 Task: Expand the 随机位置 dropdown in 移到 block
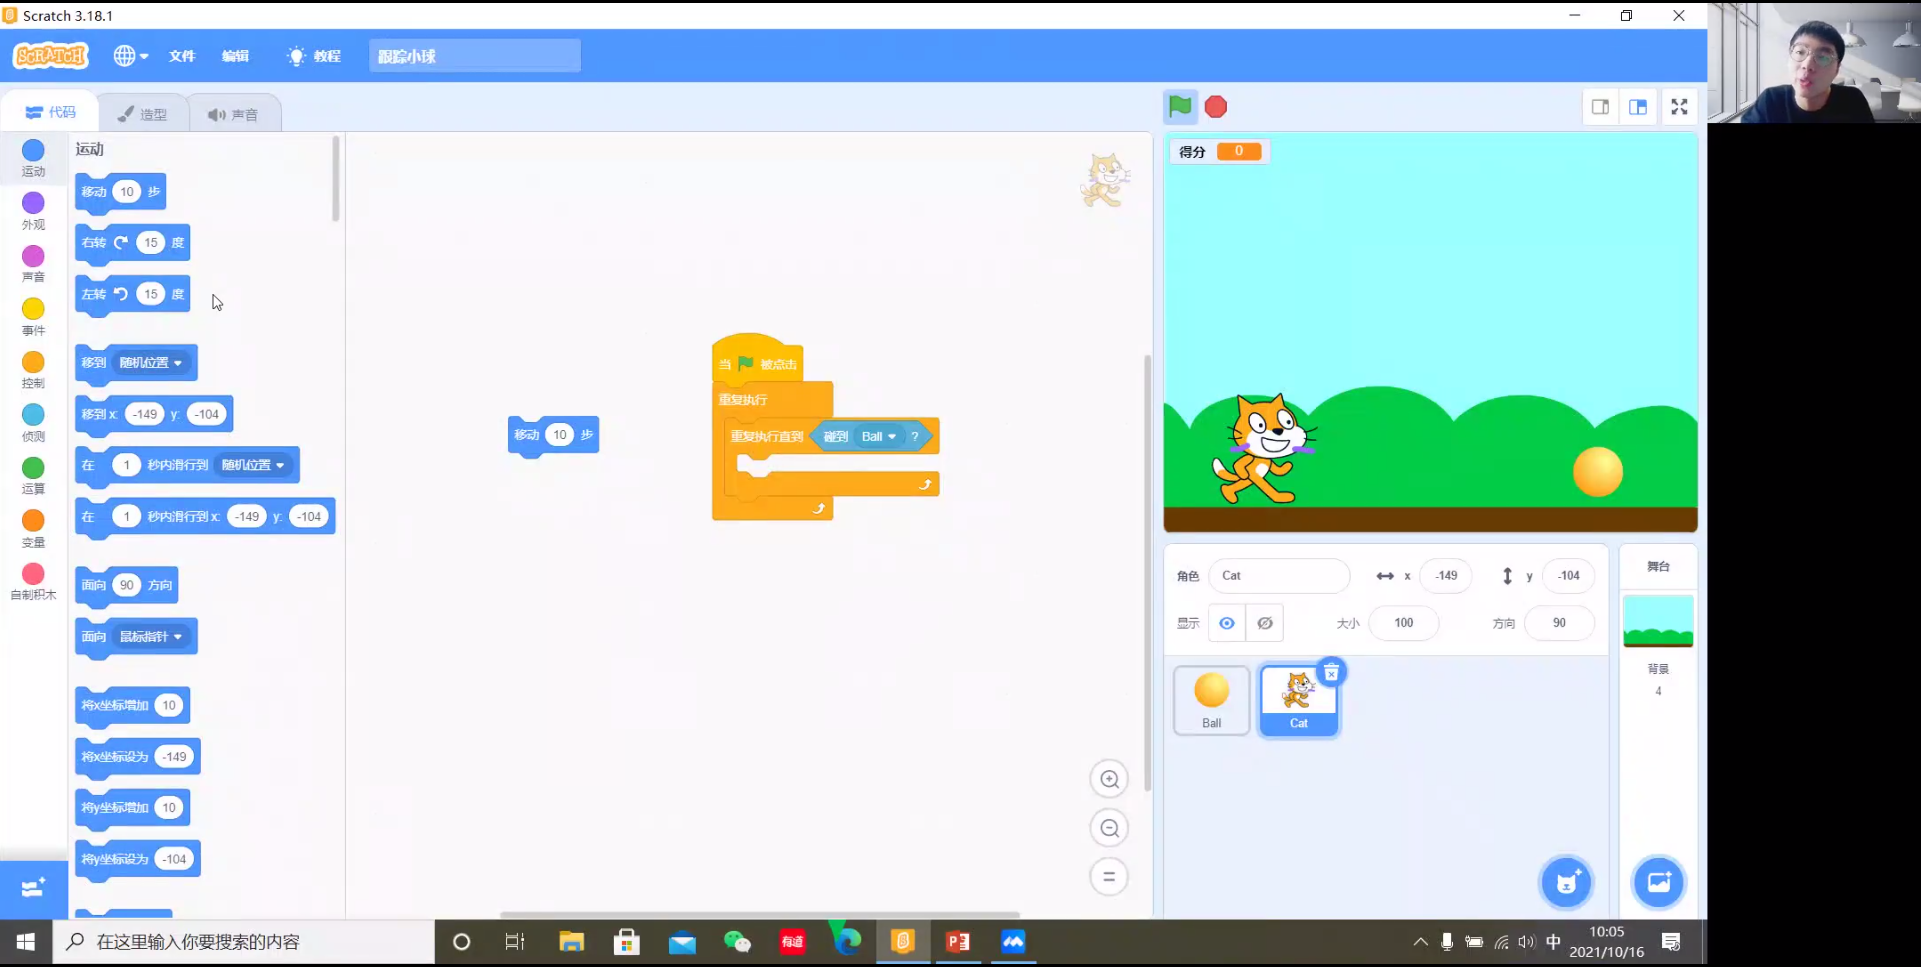pyautogui.click(x=178, y=363)
